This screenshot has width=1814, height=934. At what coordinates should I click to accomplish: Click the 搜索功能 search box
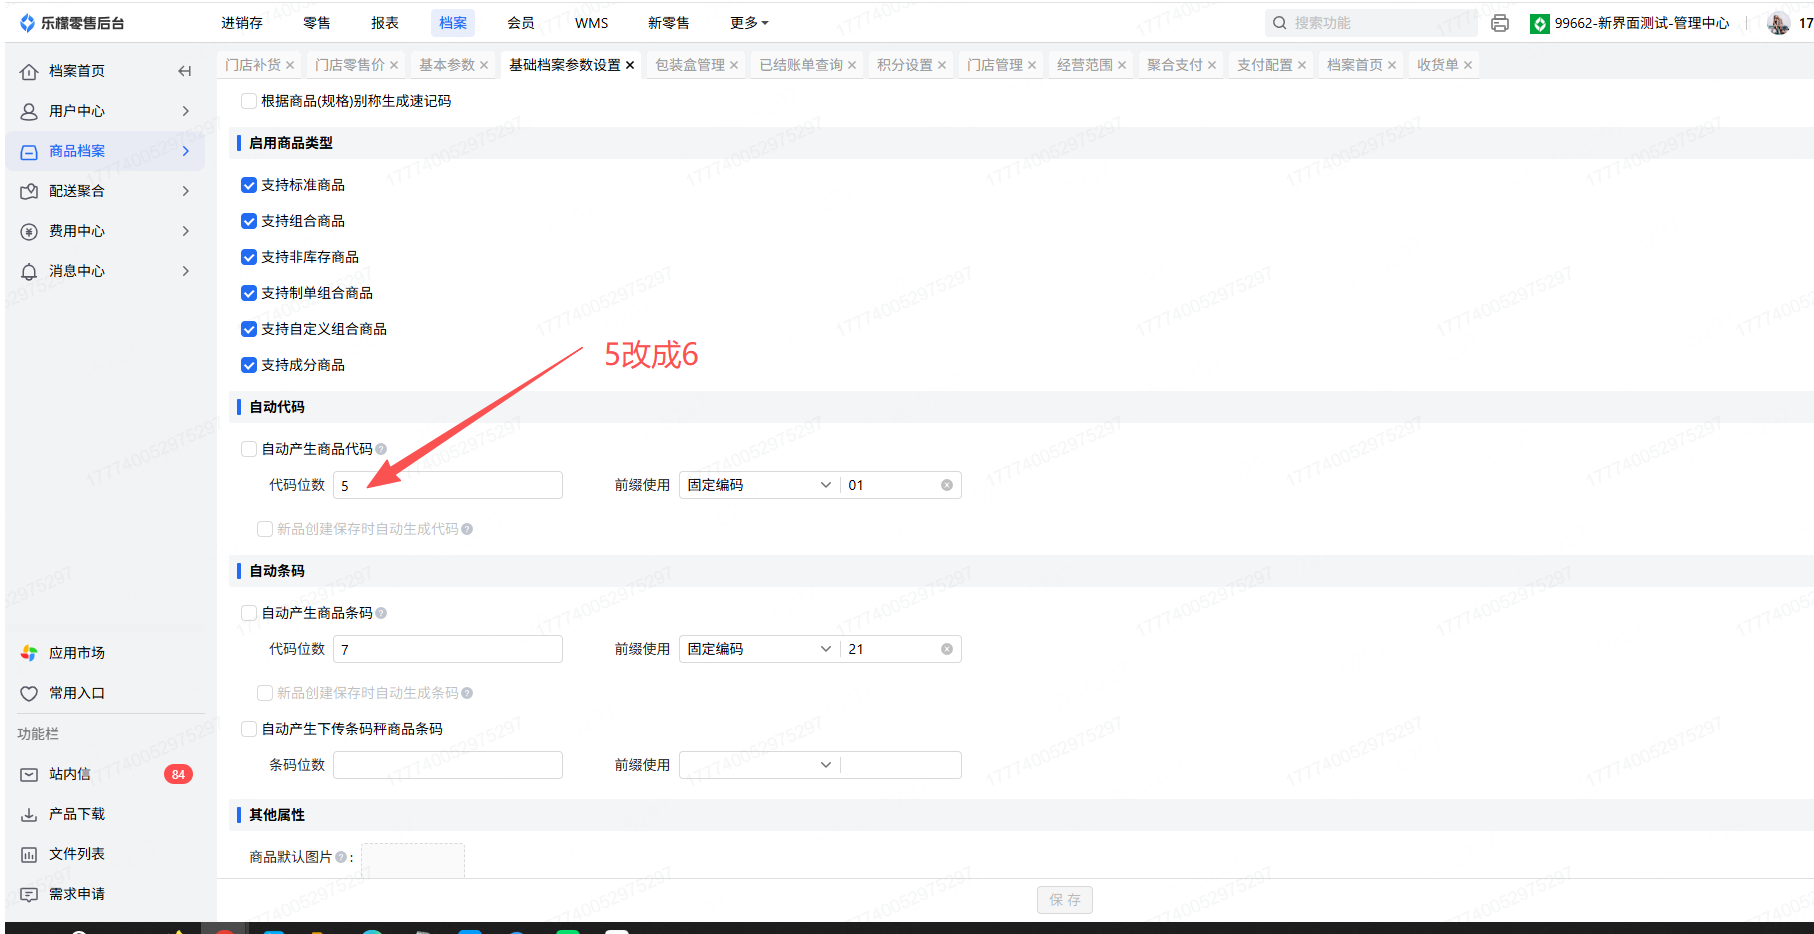click(1370, 23)
